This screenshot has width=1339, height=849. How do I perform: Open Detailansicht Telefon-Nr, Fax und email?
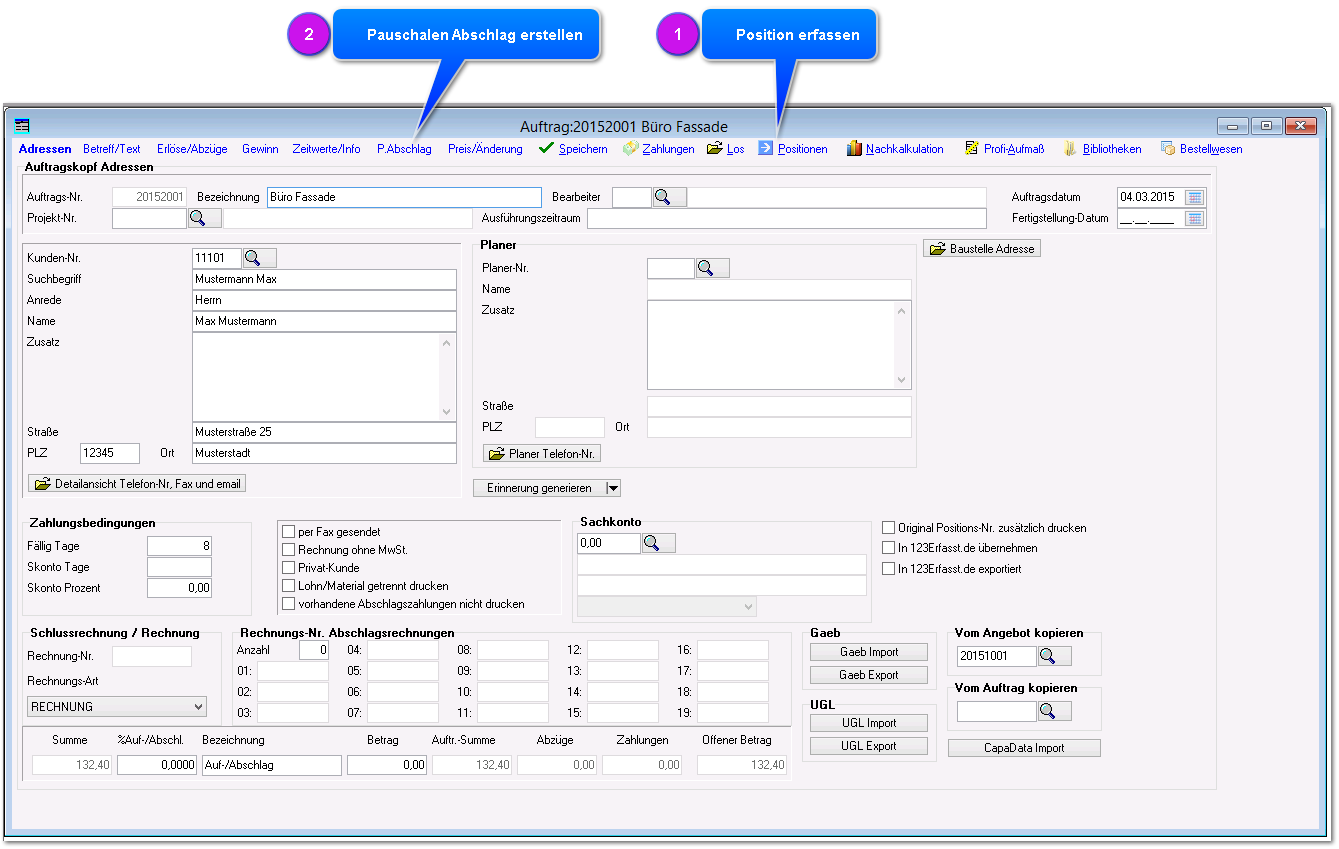click(x=136, y=483)
